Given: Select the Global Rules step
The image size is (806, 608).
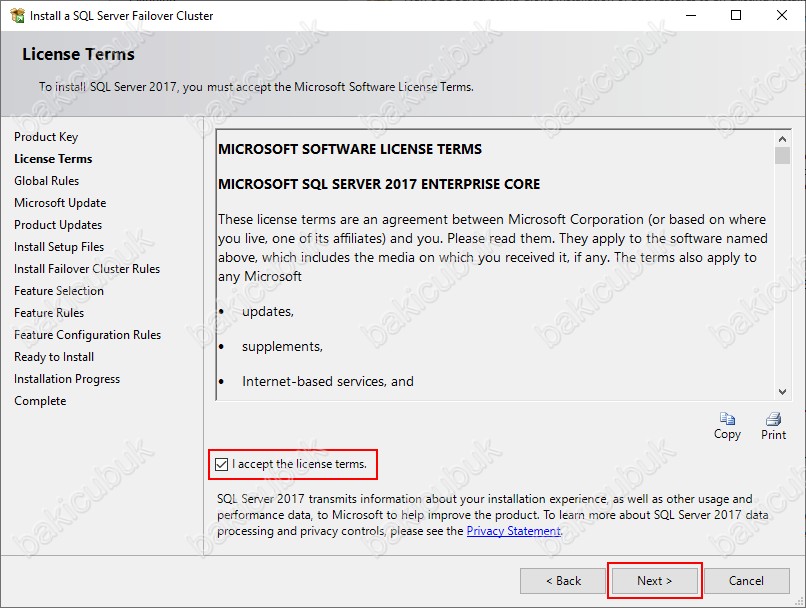Looking at the screenshot, I should pyautogui.click(x=47, y=181).
